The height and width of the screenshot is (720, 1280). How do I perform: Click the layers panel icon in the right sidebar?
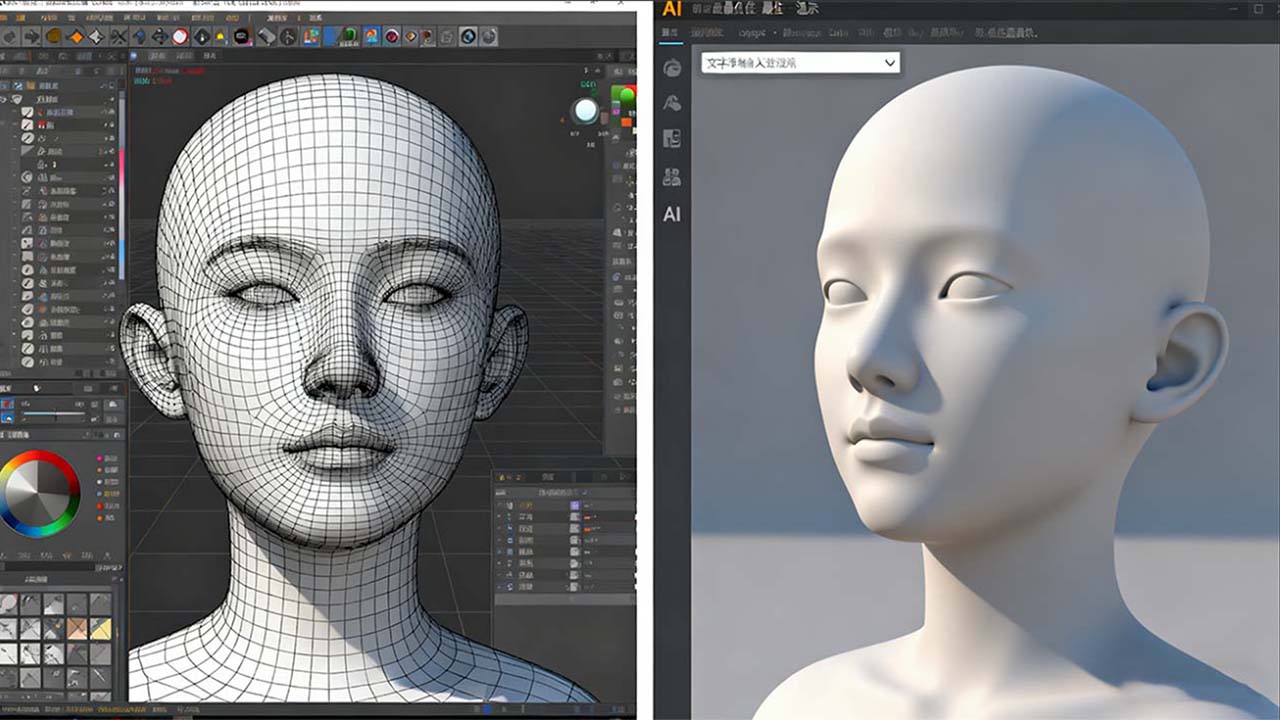click(672, 137)
